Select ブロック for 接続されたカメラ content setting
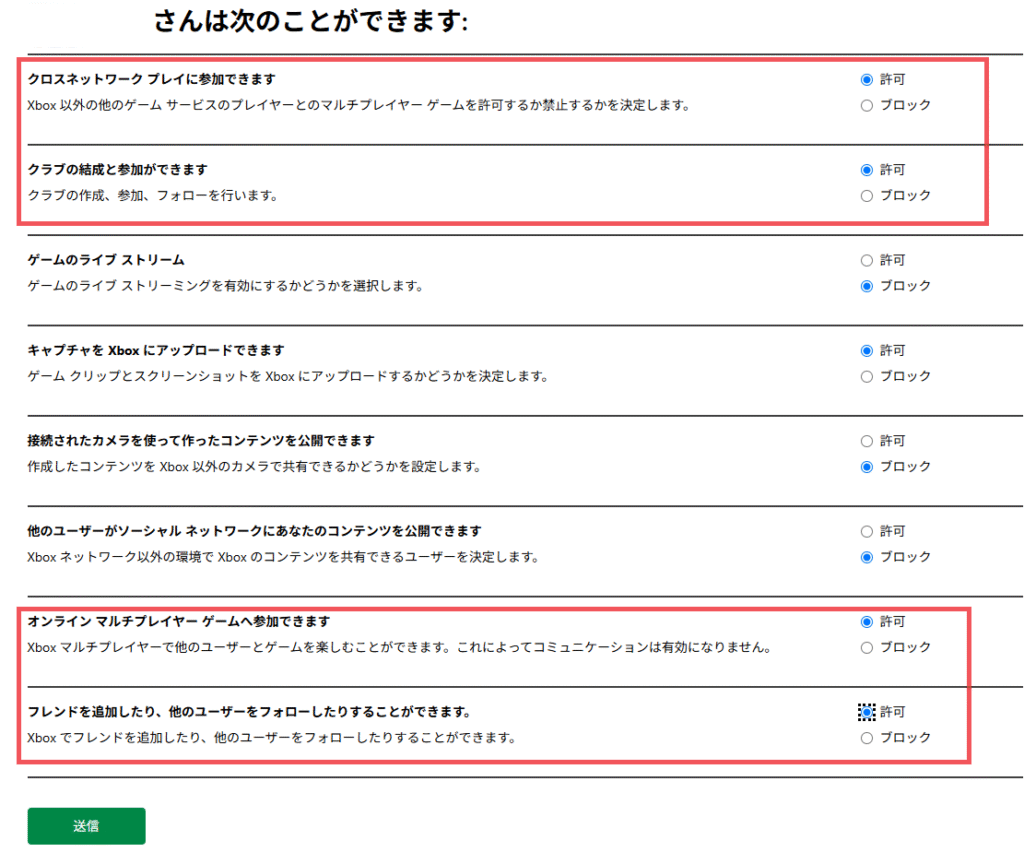Viewport: 1024px width, 852px height. pos(867,467)
